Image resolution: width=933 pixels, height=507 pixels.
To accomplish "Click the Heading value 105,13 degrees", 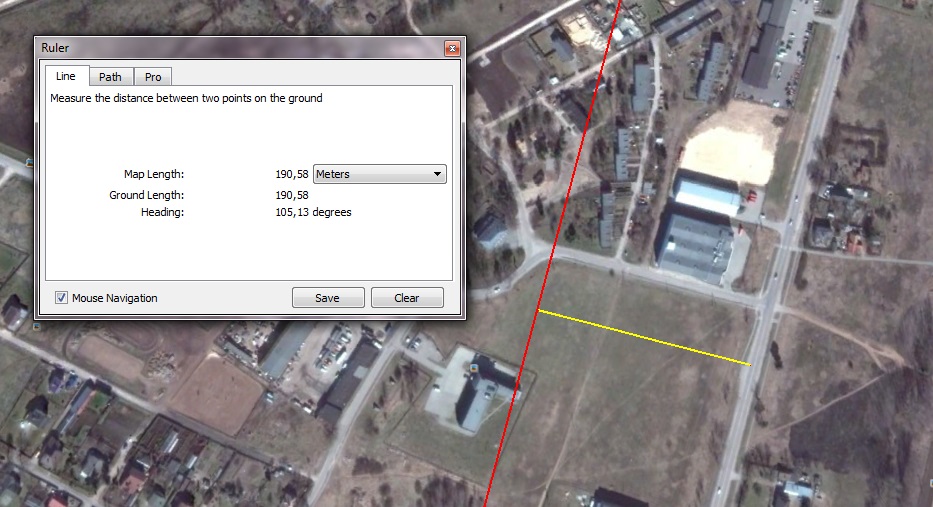I will (314, 212).
